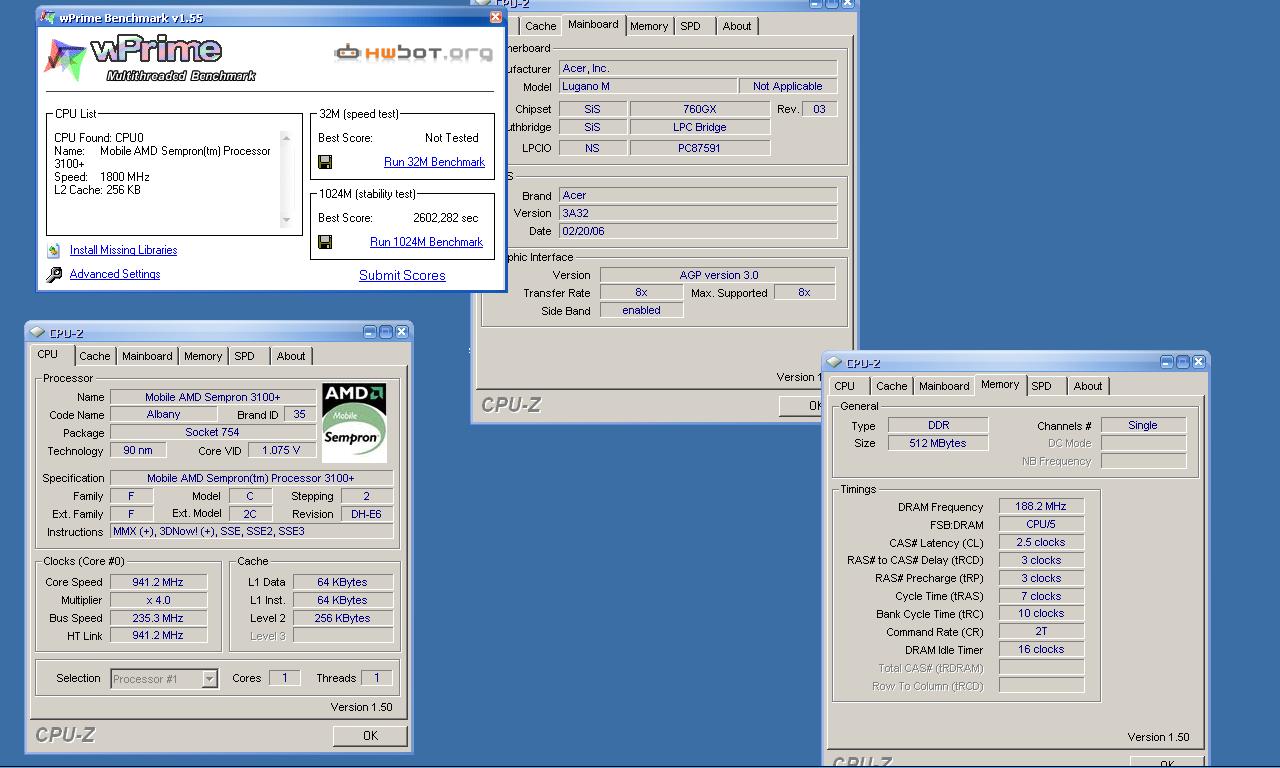1280x768 pixels.
Task: Select Cache tab in Memory window
Action: tap(892, 386)
